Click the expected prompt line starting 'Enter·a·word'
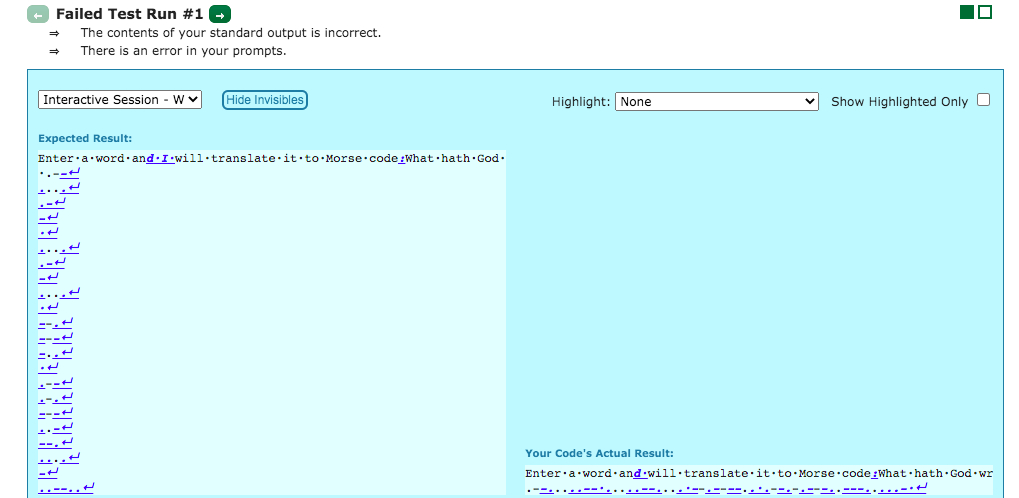Screen dimensions: 1019x498 click(x=272, y=159)
